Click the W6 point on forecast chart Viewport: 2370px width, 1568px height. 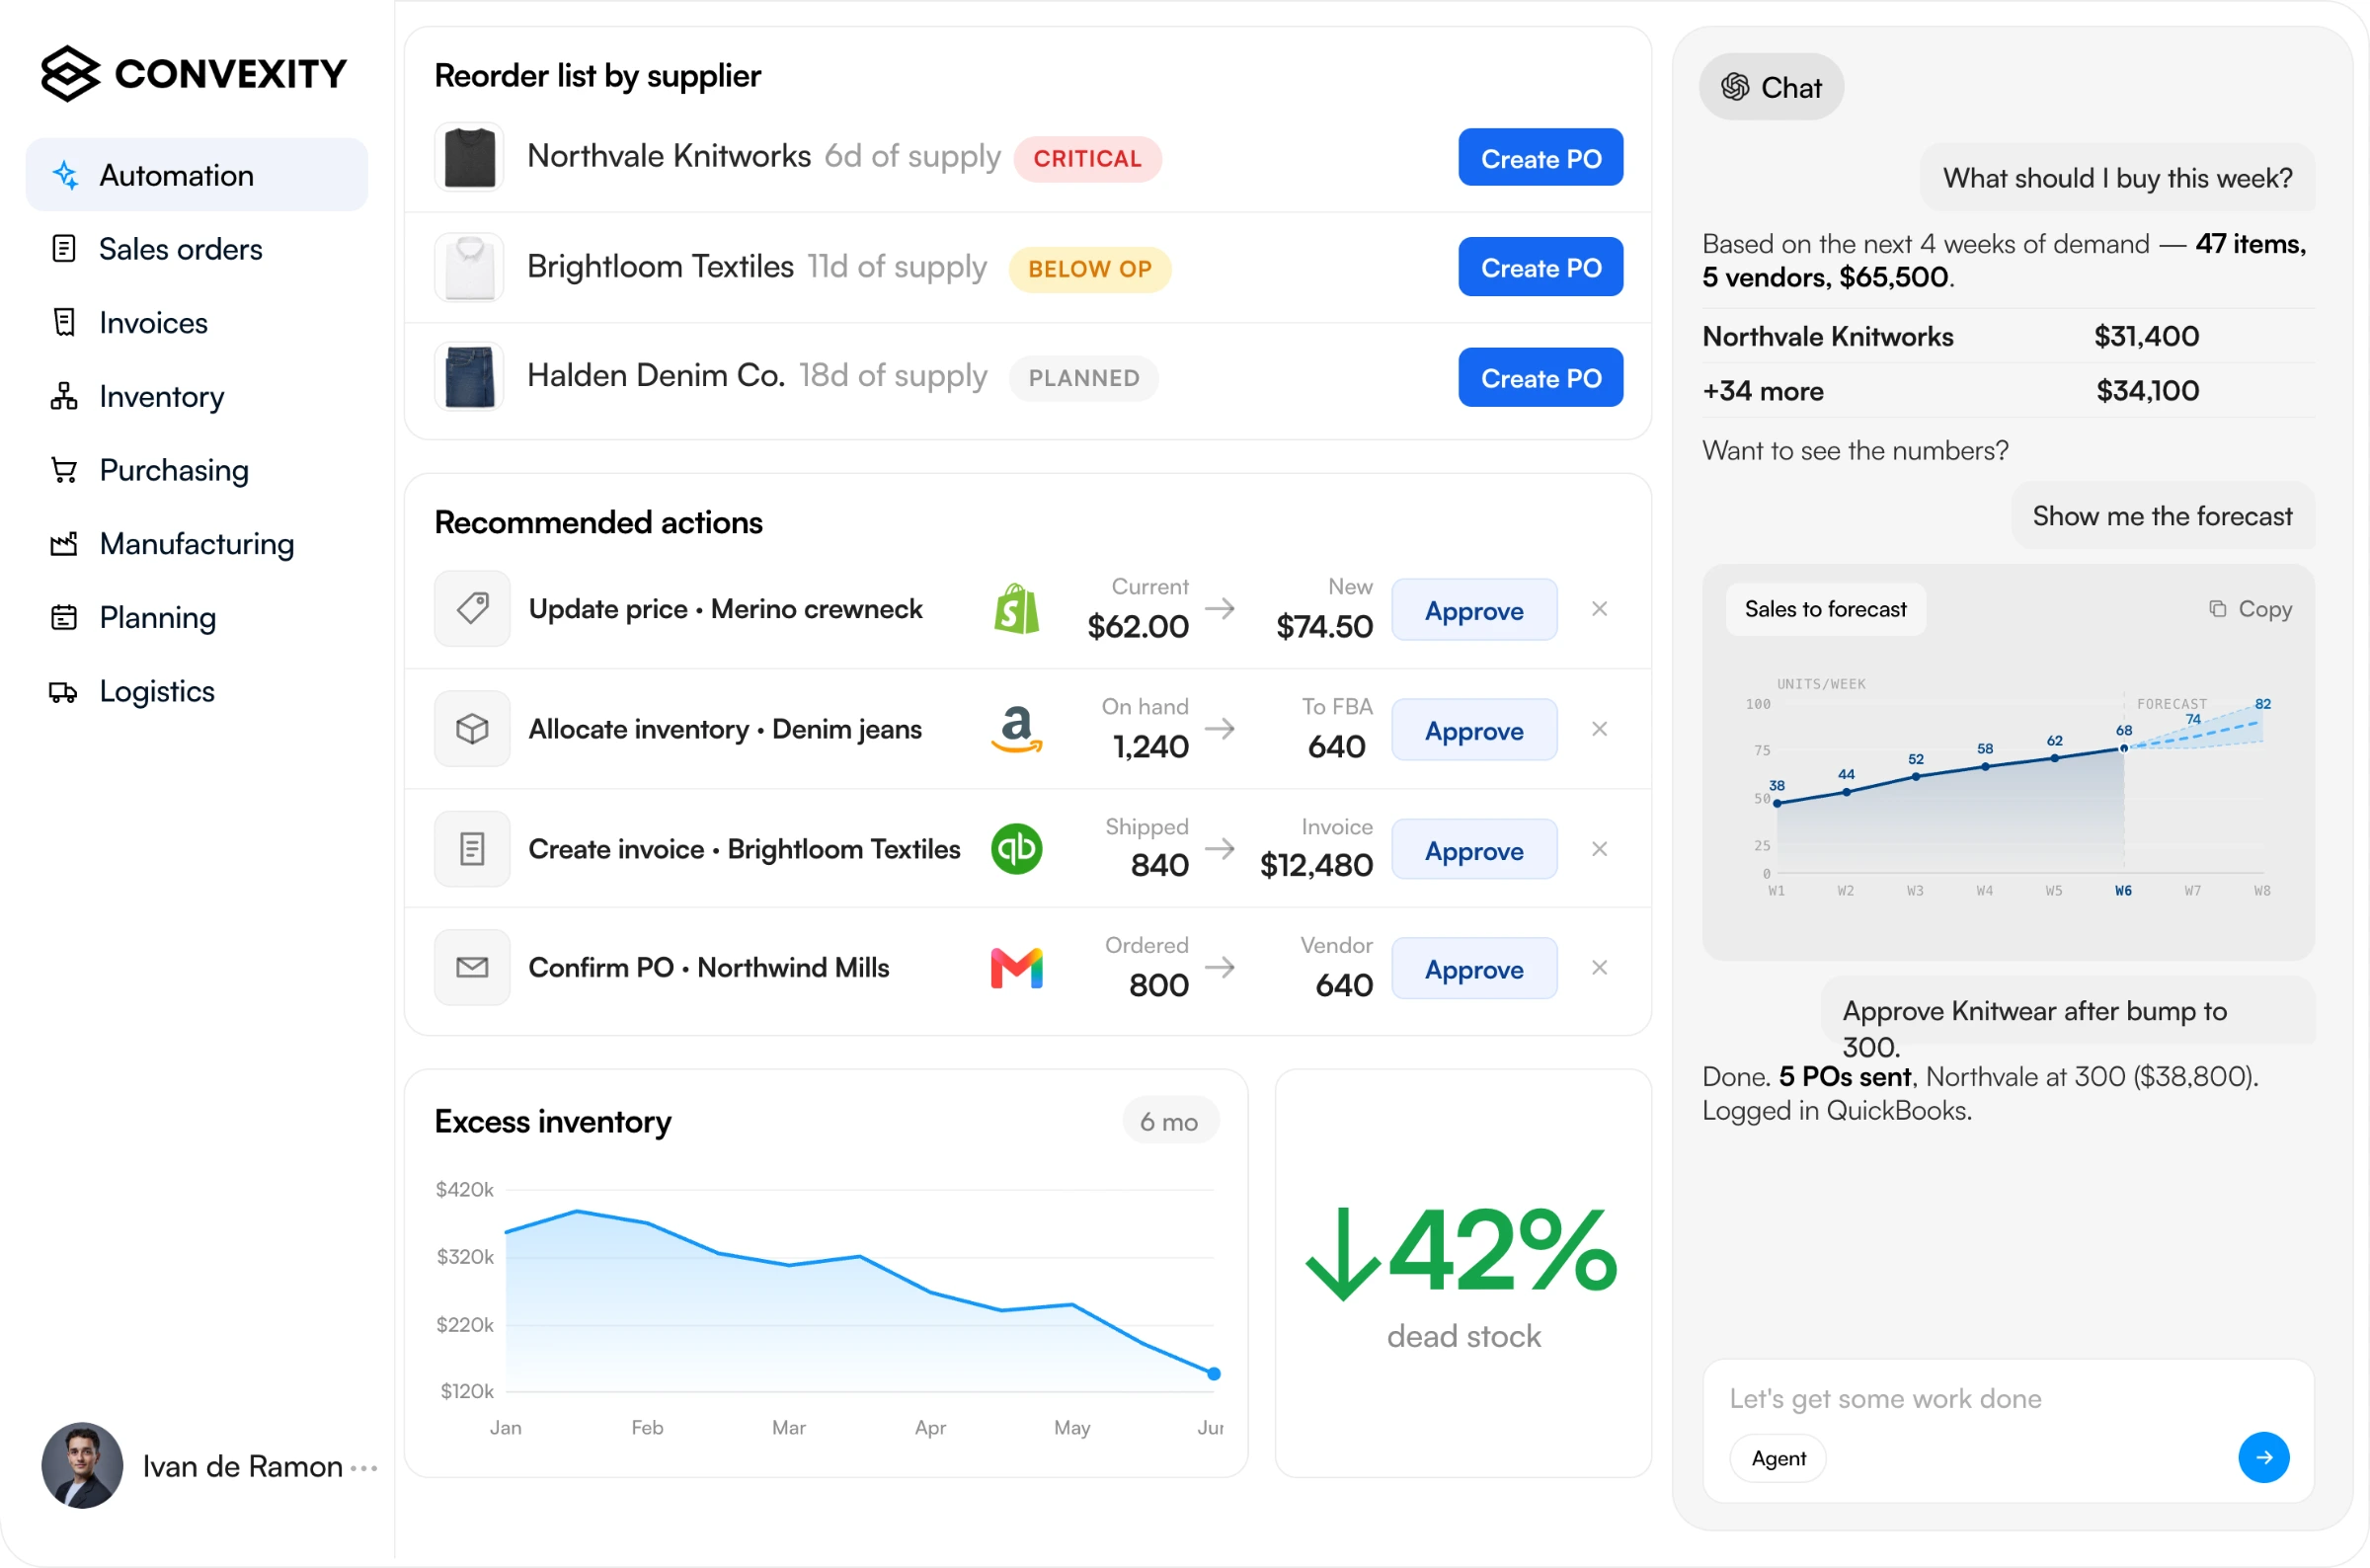2124,748
